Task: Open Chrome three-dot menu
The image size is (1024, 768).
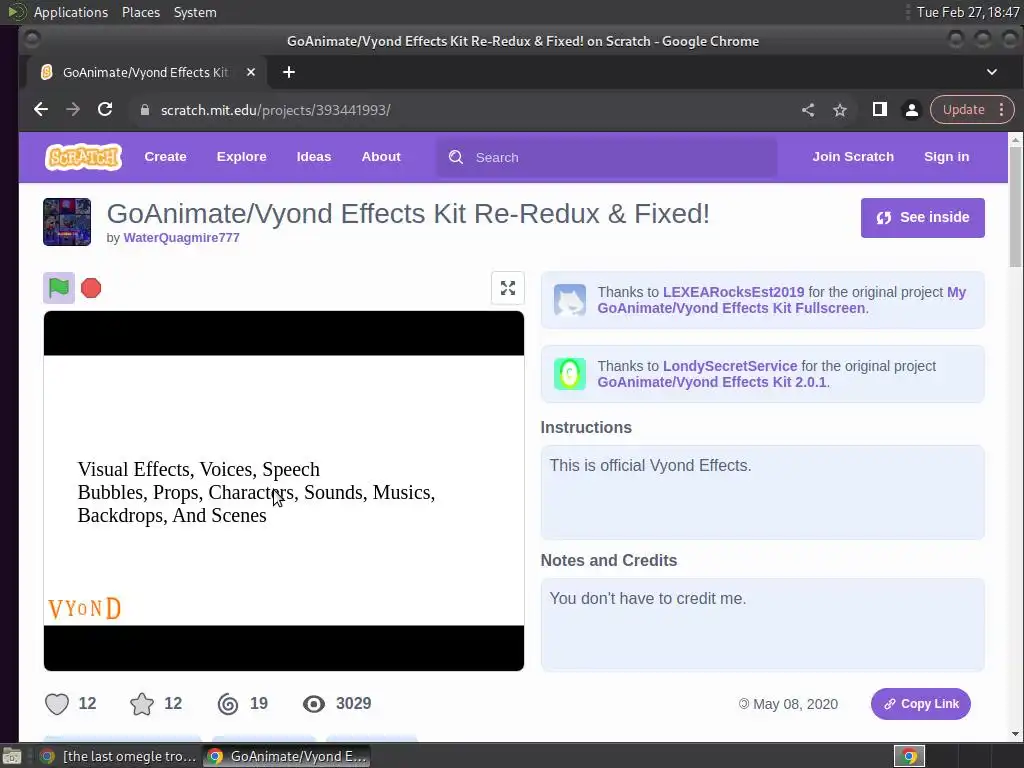Action: (1001, 110)
